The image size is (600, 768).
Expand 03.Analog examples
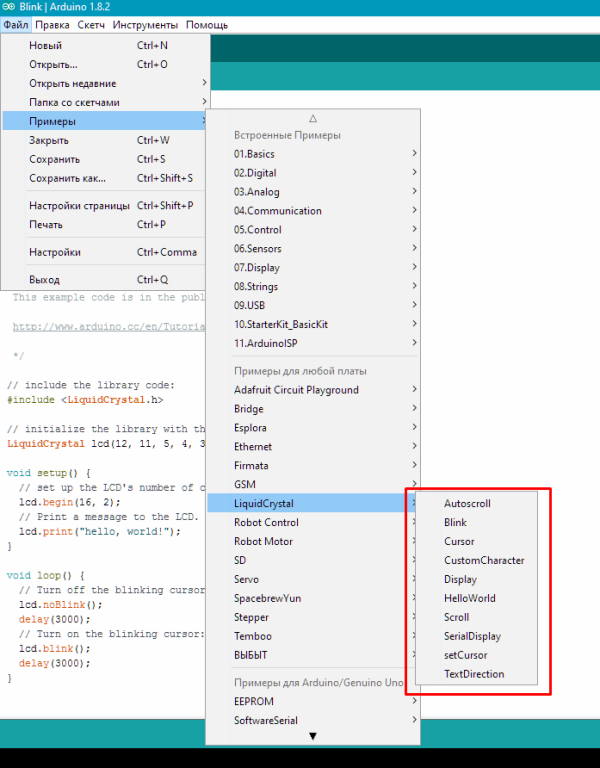[313, 192]
